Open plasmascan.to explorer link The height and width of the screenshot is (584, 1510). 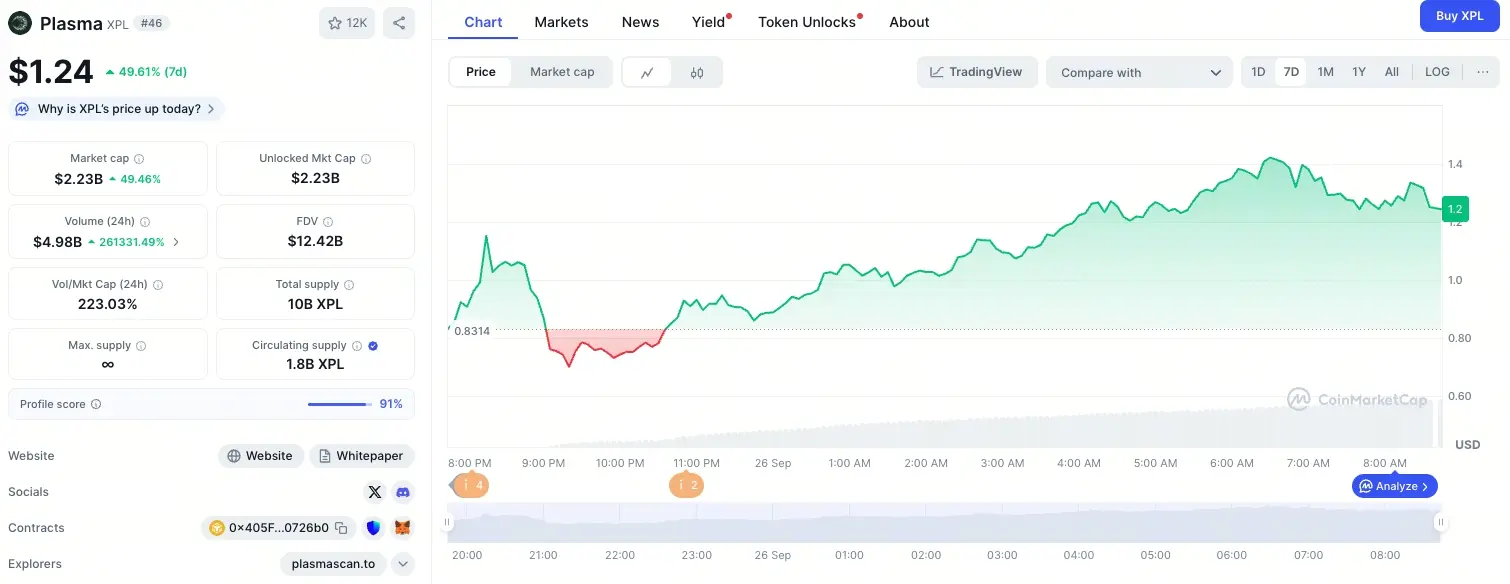pos(333,564)
